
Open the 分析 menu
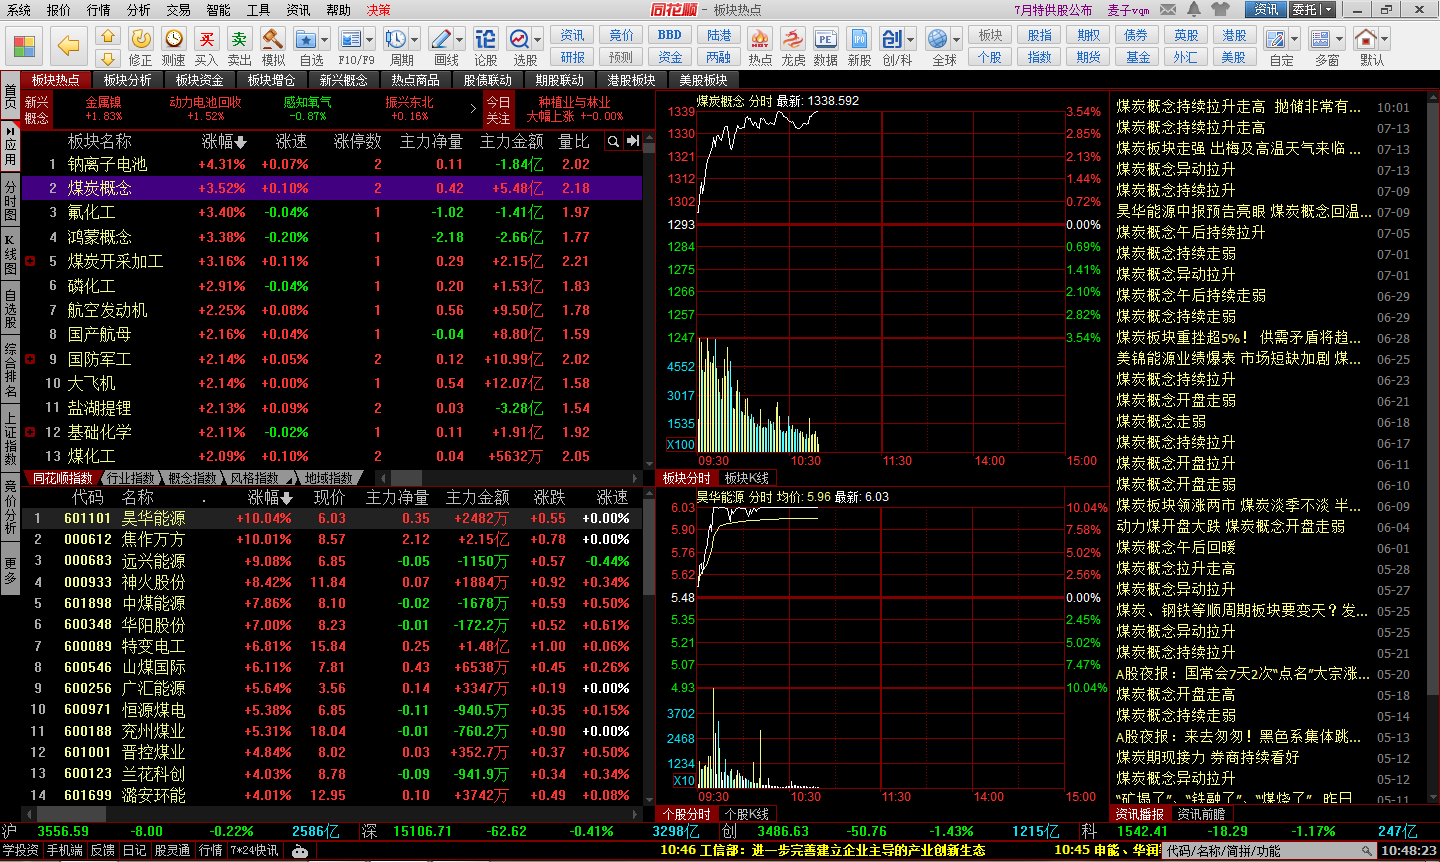pyautogui.click(x=139, y=10)
